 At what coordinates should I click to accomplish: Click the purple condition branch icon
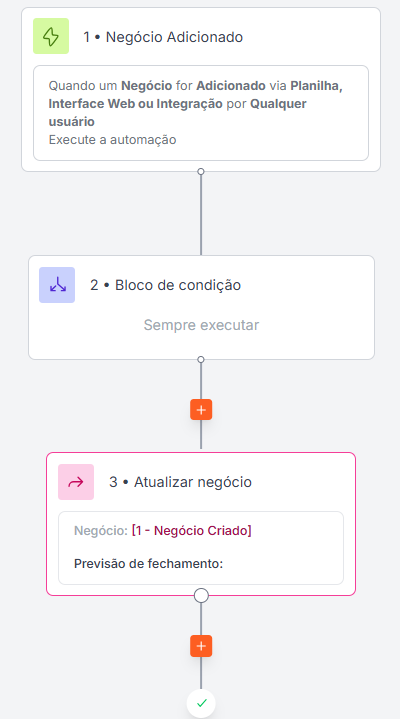57,285
